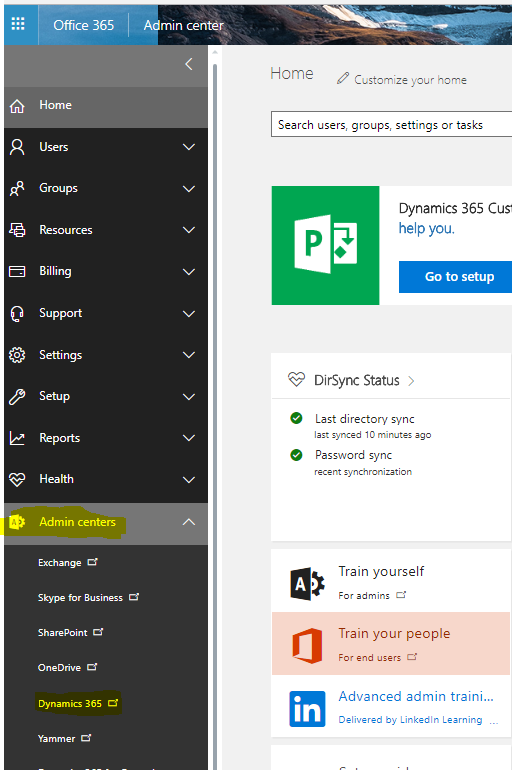Click the Support headset icon

17,313
